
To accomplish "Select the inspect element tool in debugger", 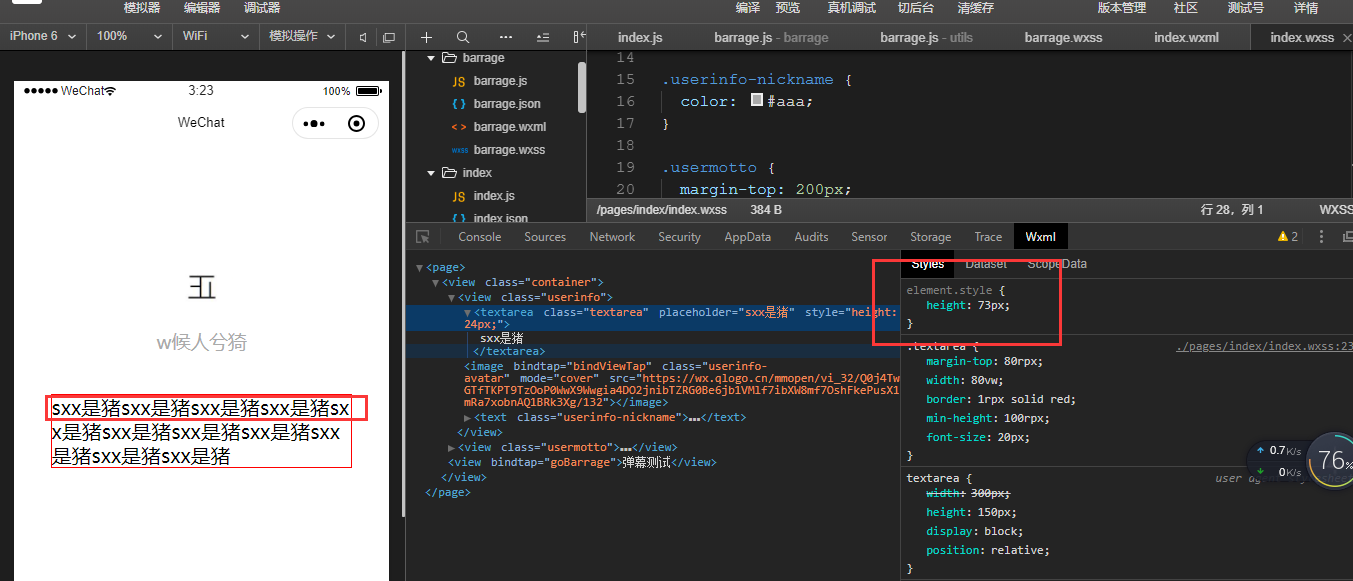I will [x=423, y=236].
